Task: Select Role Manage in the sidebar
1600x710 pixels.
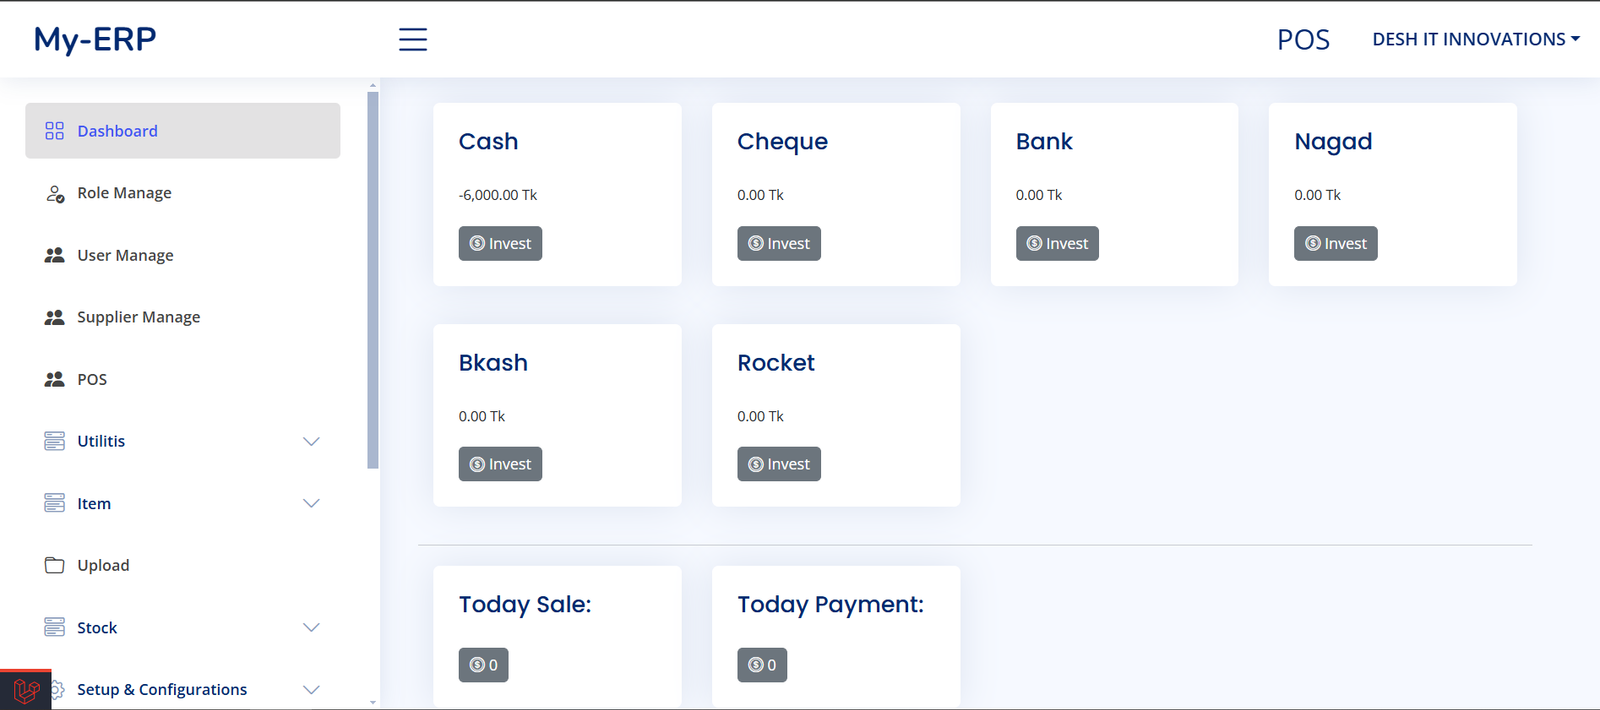Action: [124, 193]
